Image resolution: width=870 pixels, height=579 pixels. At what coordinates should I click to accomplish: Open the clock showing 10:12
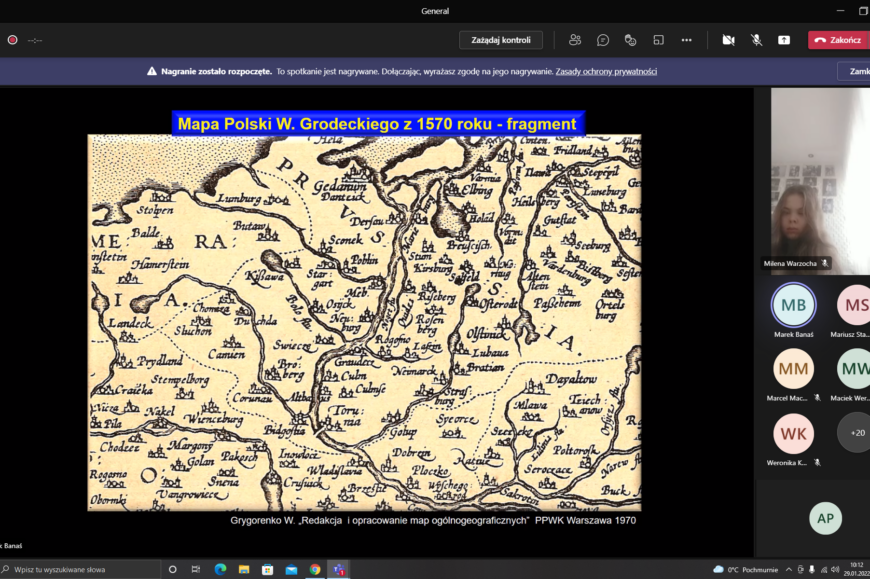click(x=856, y=569)
